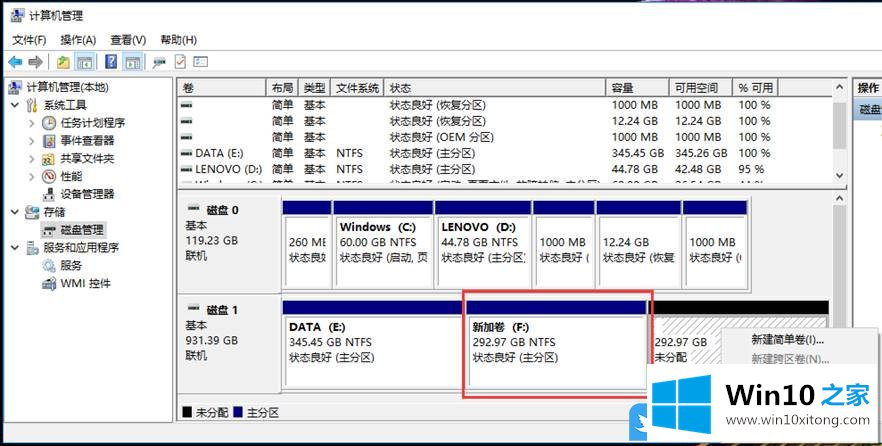The width and height of the screenshot is (882, 446).
Task: Open the 查看(V) menu
Action: tap(128, 40)
